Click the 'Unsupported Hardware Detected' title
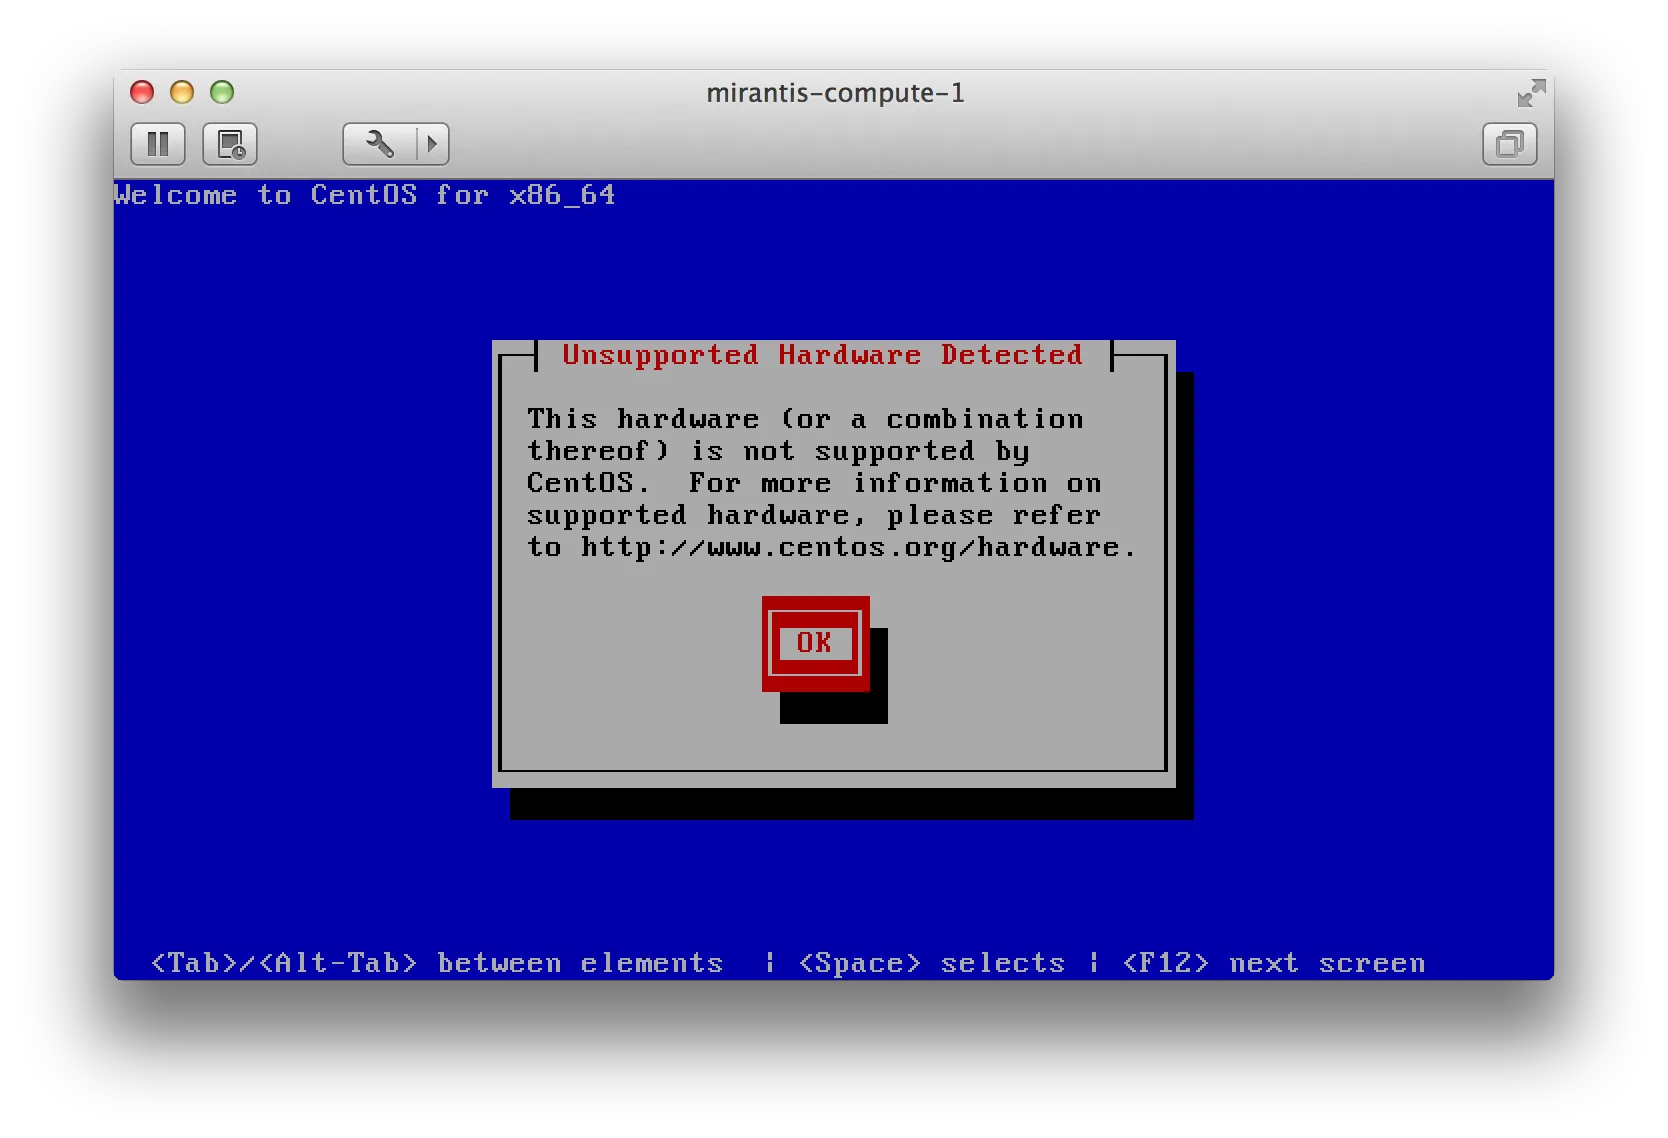Viewport: 1668px width, 1138px height. pos(822,355)
